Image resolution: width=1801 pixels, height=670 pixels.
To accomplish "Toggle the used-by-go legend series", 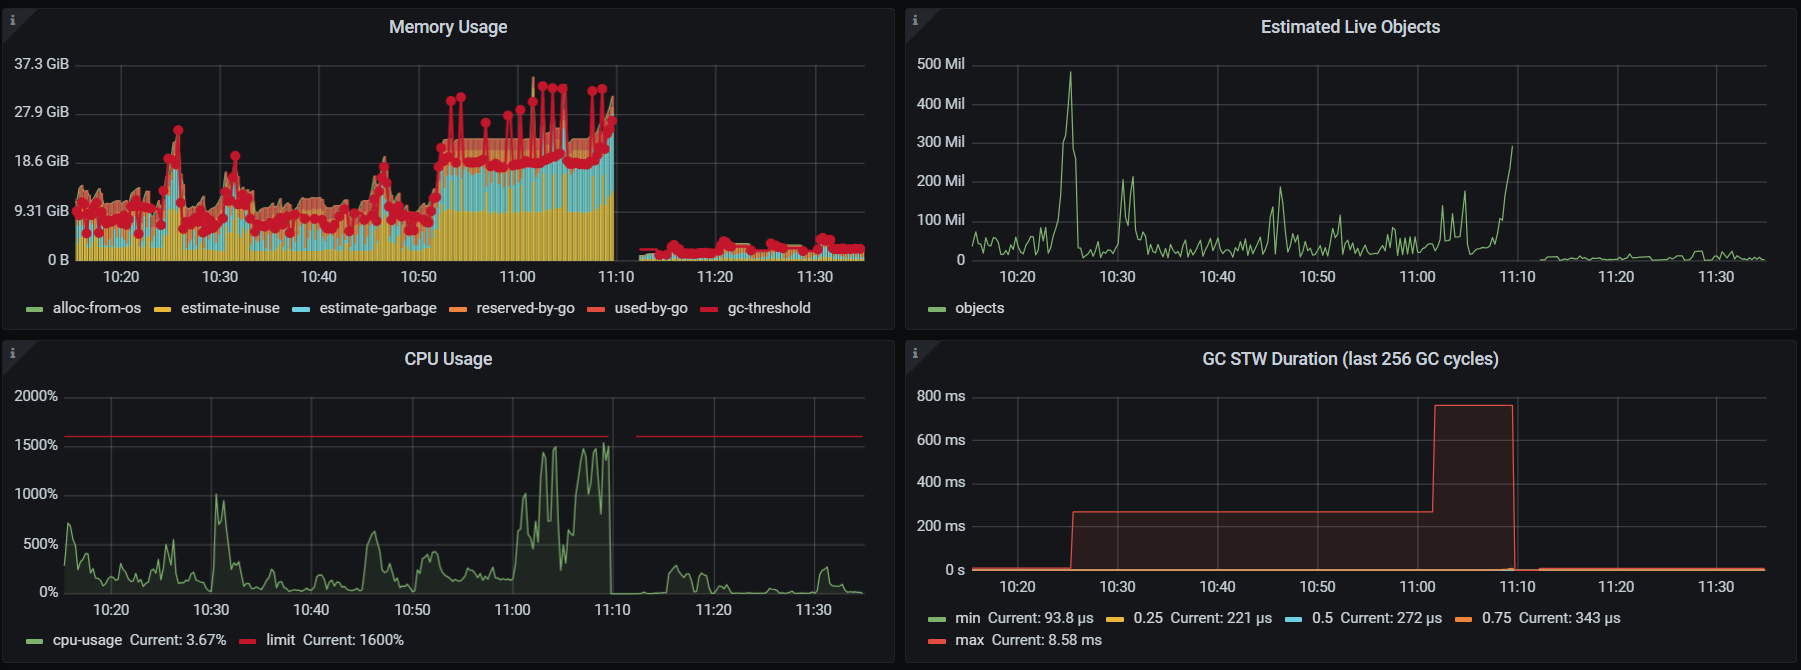I will click(651, 308).
